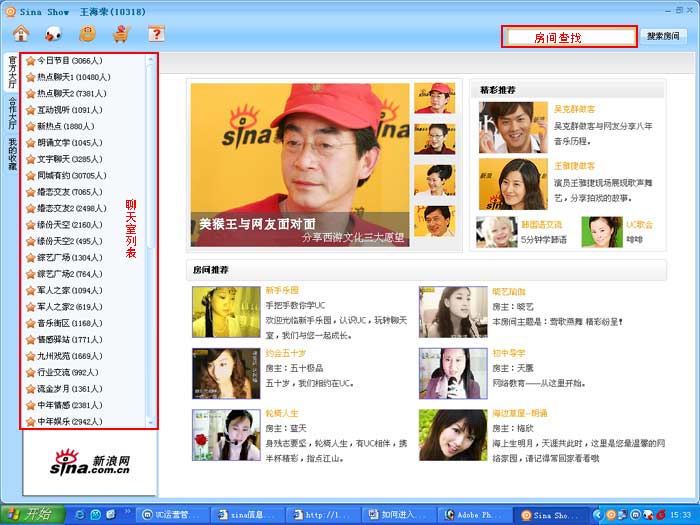Image resolution: width=700 pixels, height=525 pixels.
Task: Select 流金岁月 (1361人) in room list
Action: (x=70, y=389)
